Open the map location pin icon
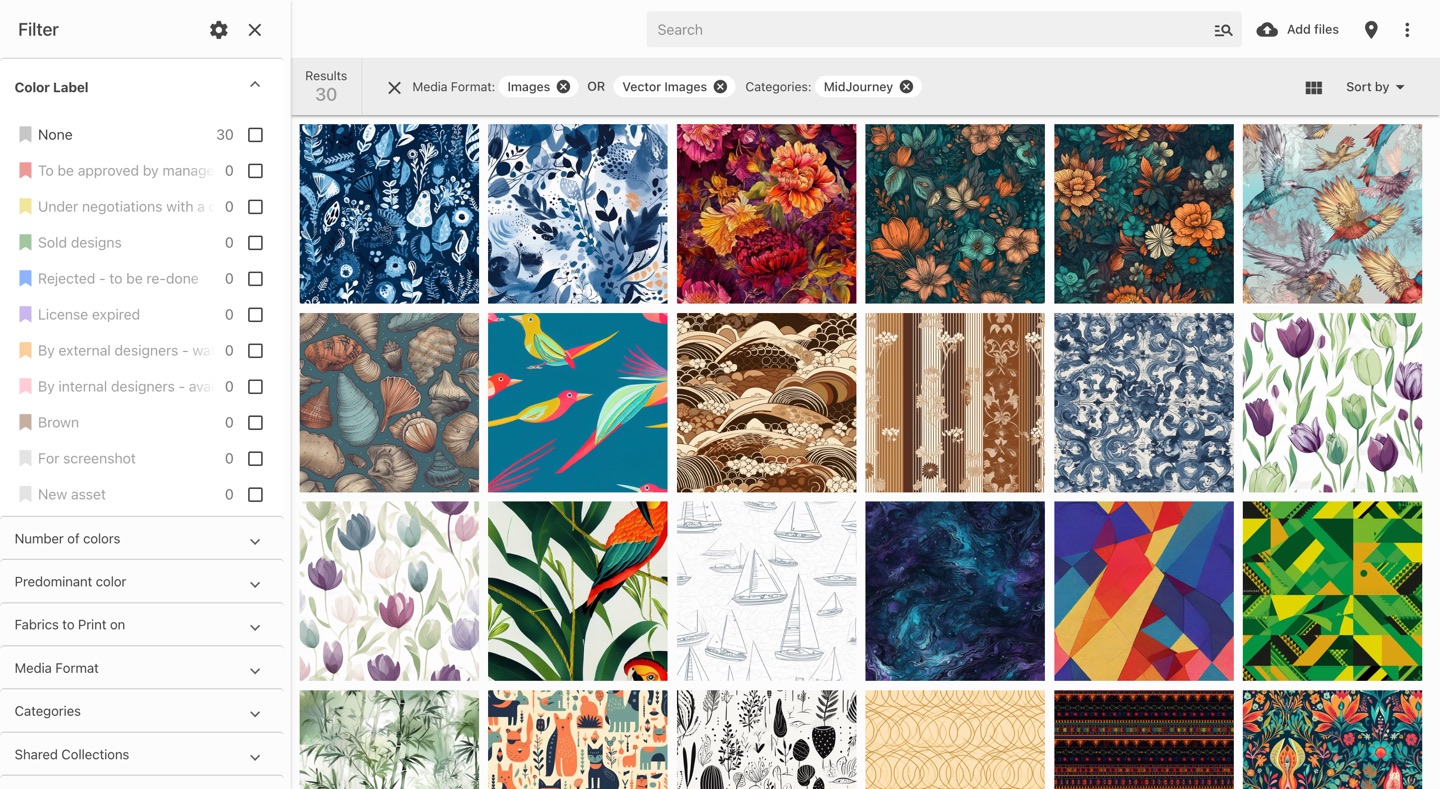 [x=1371, y=30]
